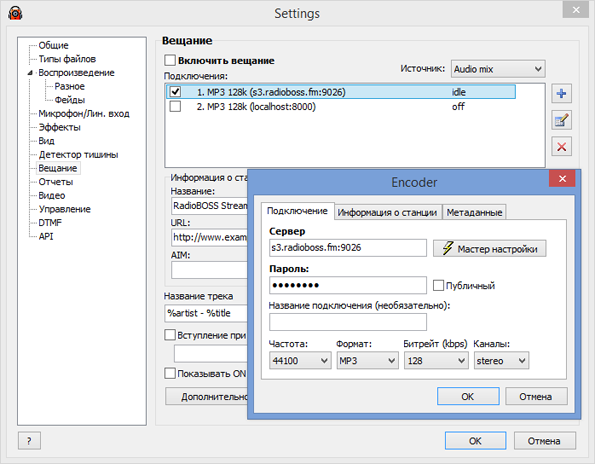Click the red X delete connection icon

pyautogui.click(x=561, y=147)
